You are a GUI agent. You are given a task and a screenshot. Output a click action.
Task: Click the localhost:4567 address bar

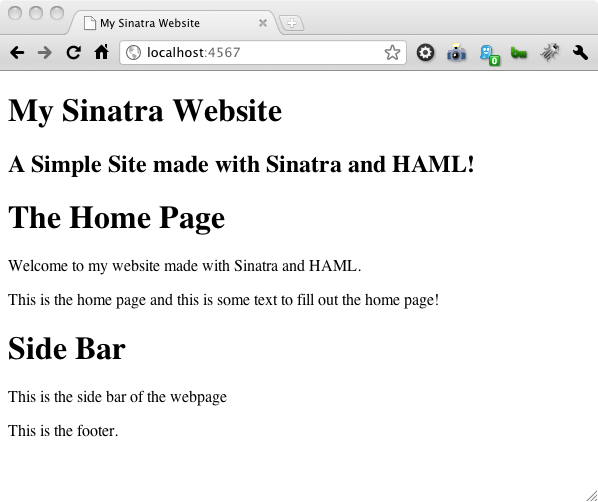(x=263, y=53)
